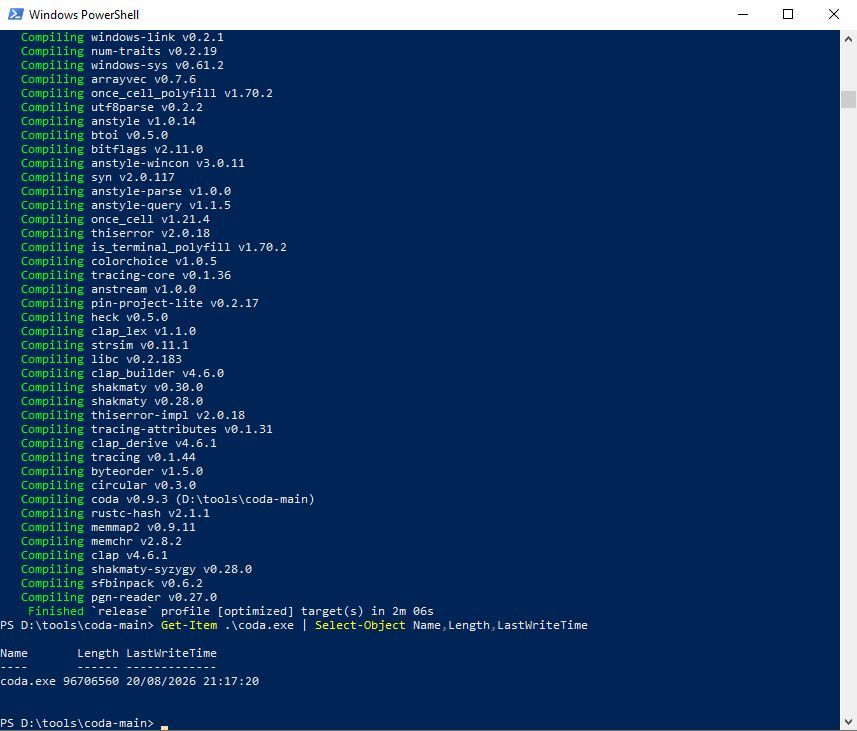Click 'thiserror-impl v2.0.18' text

tap(168, 416)
